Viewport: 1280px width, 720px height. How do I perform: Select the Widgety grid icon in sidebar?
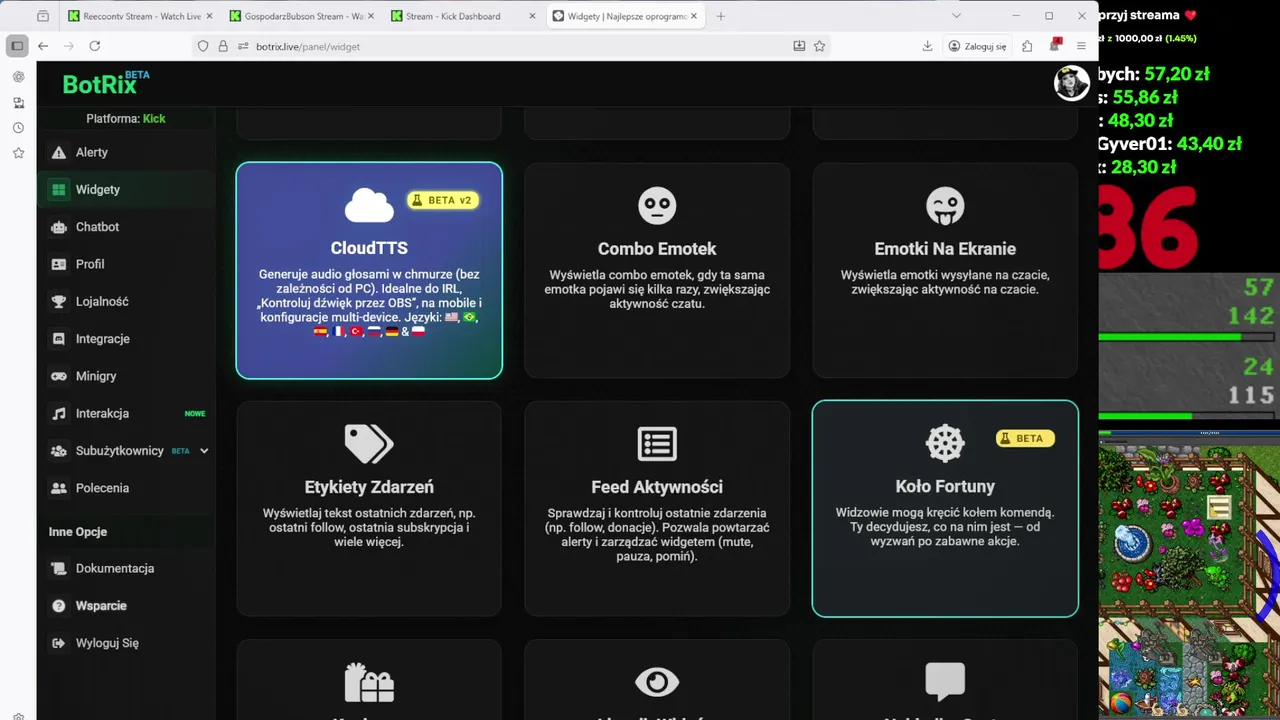58,189
